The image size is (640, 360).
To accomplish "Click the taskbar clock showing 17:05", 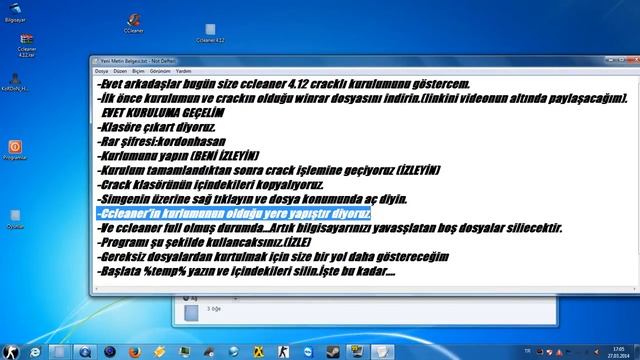I will coord(618,352).
